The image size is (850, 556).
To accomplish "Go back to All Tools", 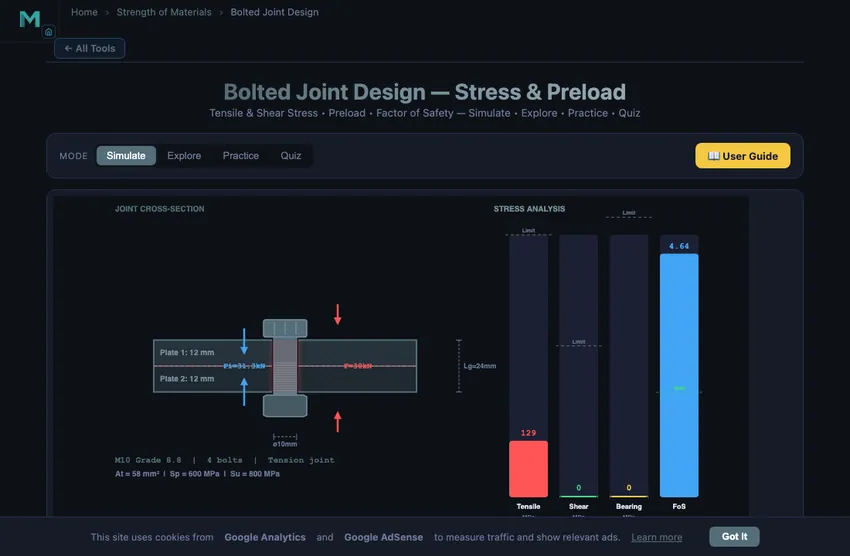I will point(89,48).
